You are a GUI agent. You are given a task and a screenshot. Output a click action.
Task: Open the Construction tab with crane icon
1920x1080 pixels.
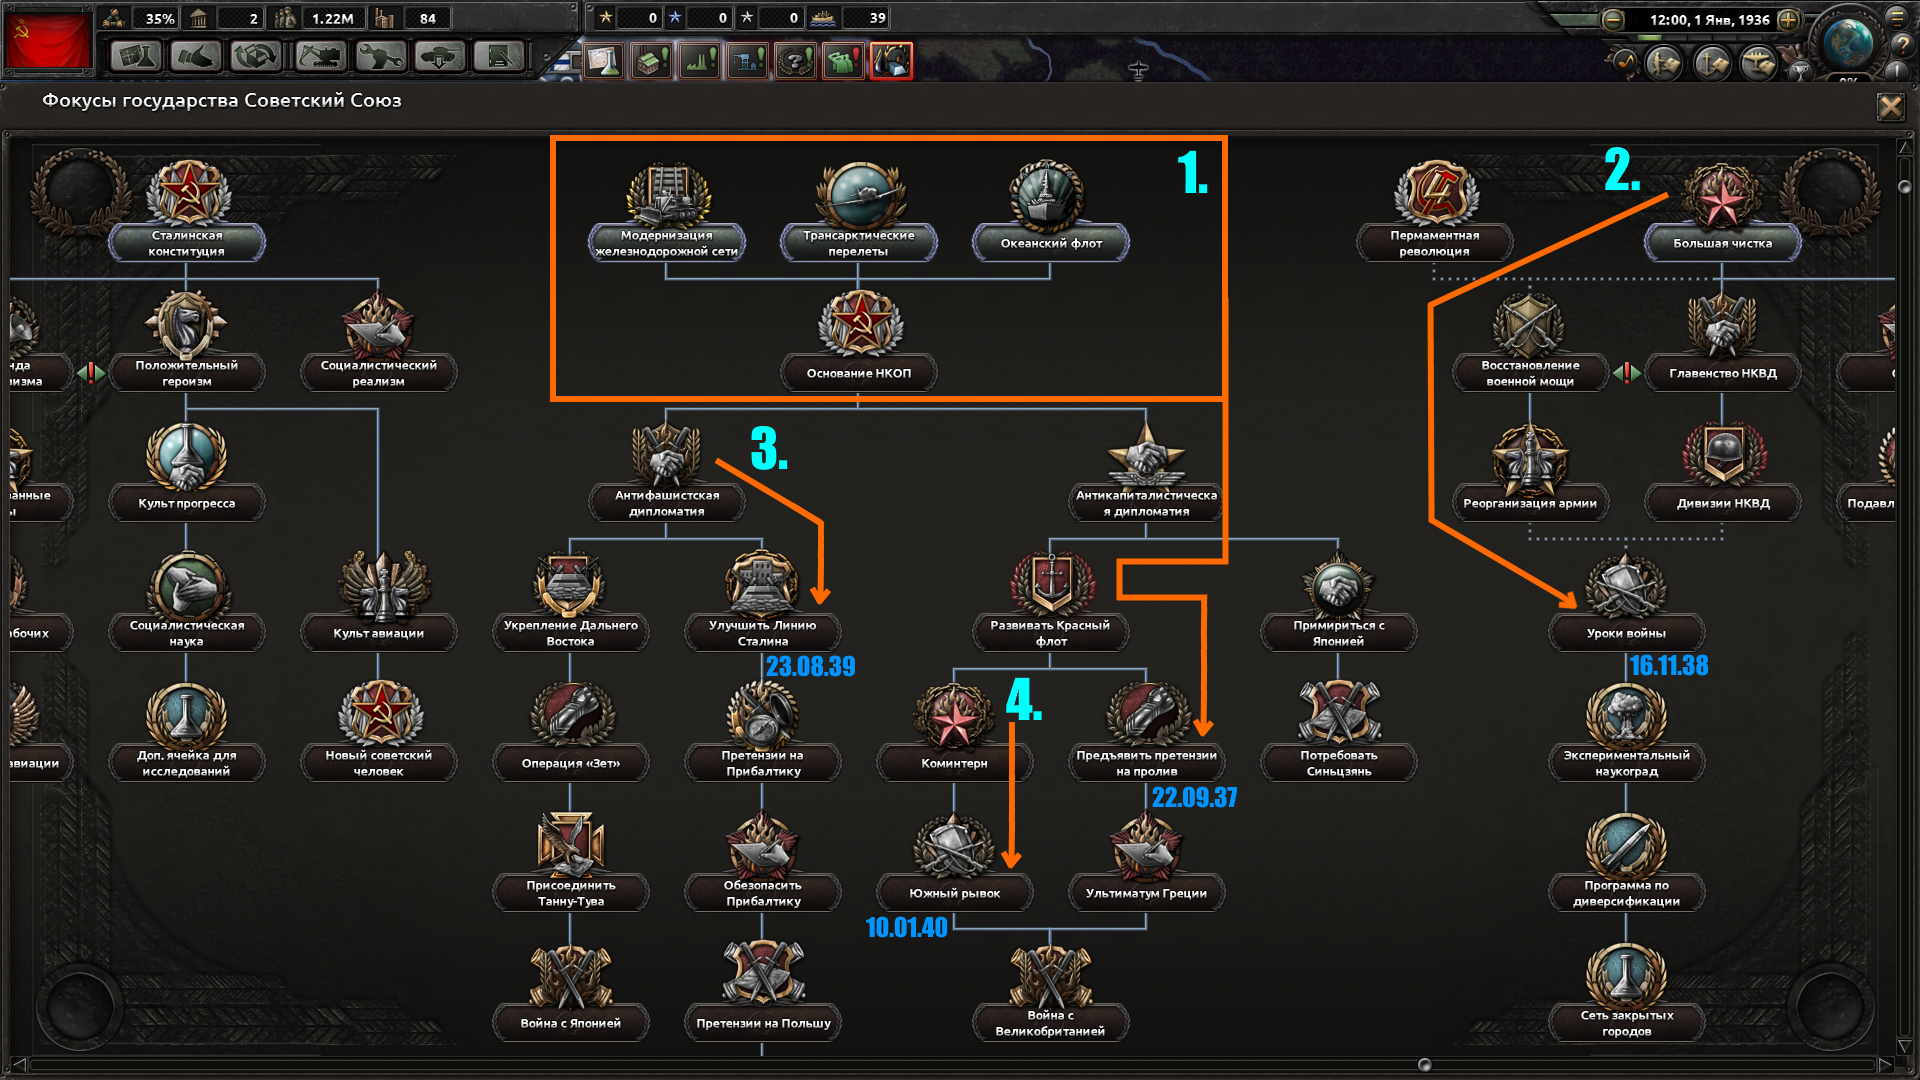point(320,56)
